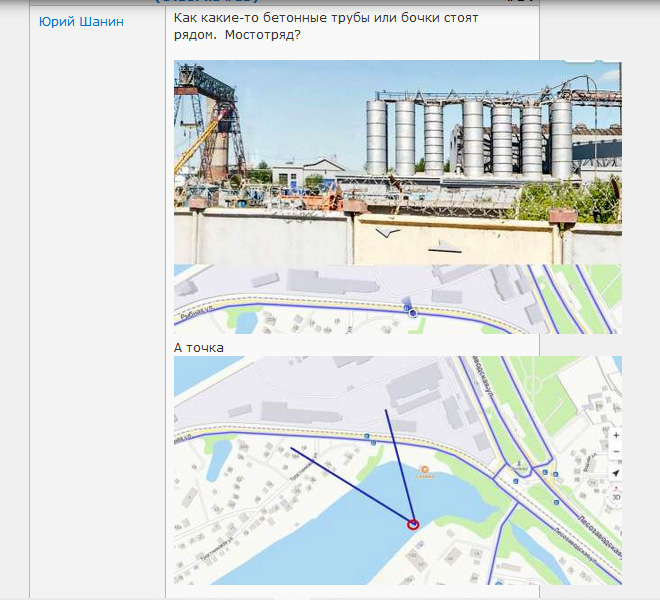Image resolution: width=660 pixels, height=600 pixels.
Task: Open Юрий Шанин's user profile
Action: pos(82,21)
